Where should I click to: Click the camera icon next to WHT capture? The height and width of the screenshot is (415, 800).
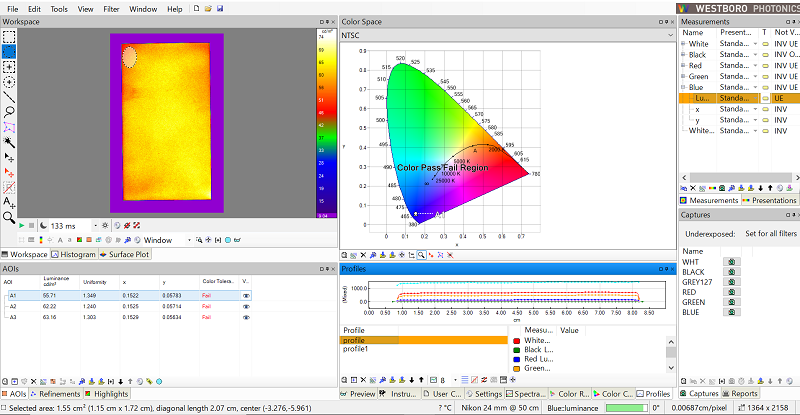coord(731,262)
